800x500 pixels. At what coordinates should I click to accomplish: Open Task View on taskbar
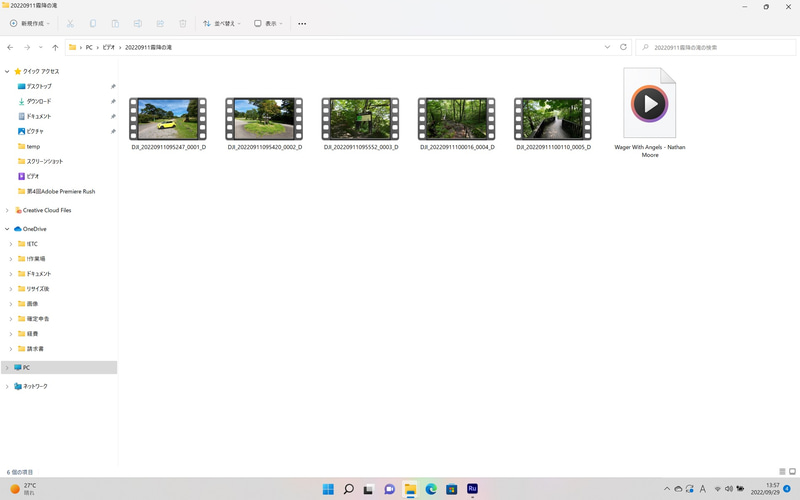click(368, 489)
